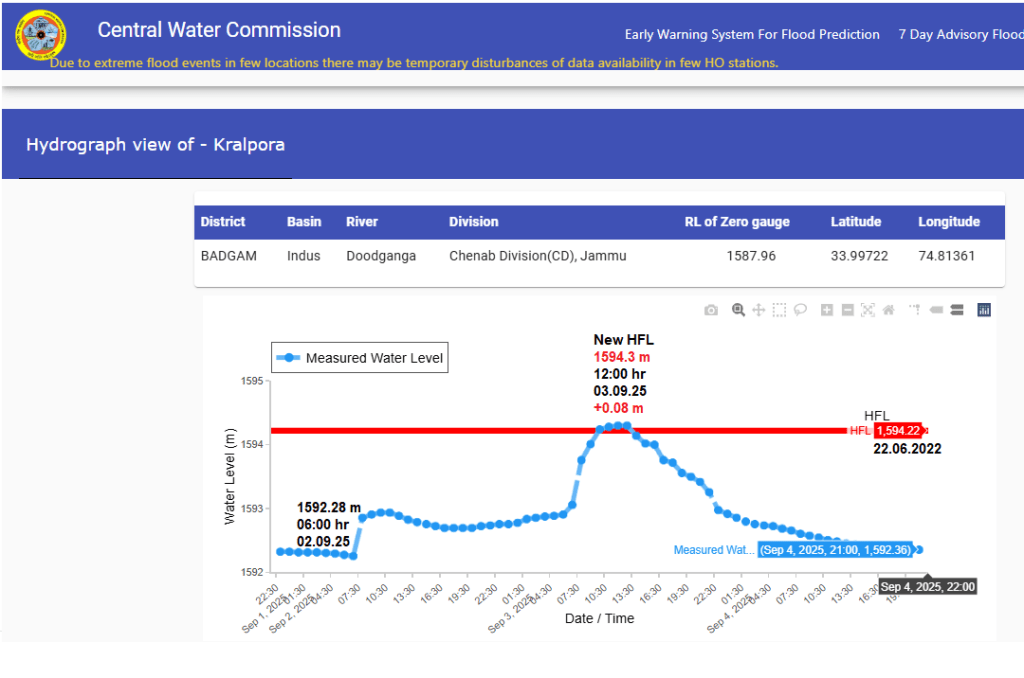Click the Autoscale chart icon
This screenshot has width=1024, height=678.
pos(867,310)
